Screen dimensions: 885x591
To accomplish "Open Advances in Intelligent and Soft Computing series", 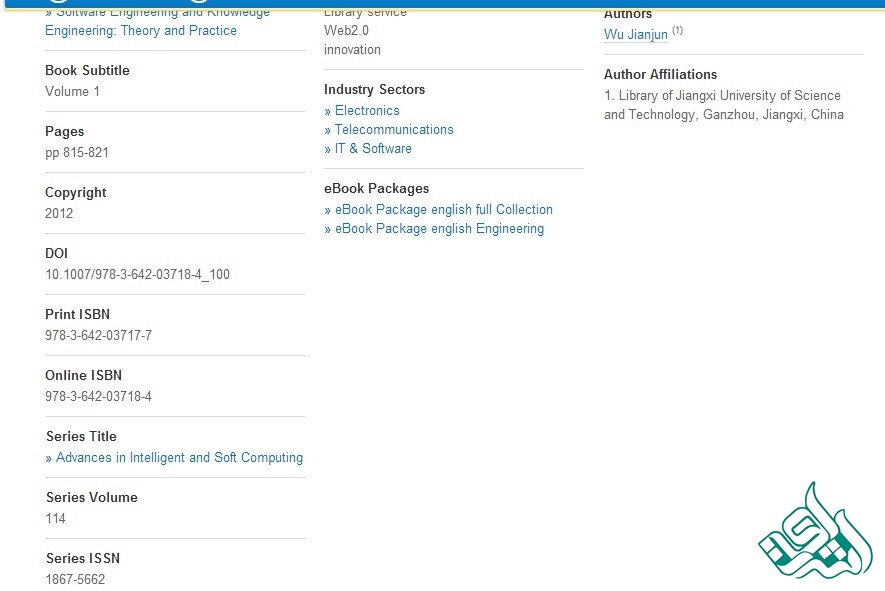I will (179, 458).
